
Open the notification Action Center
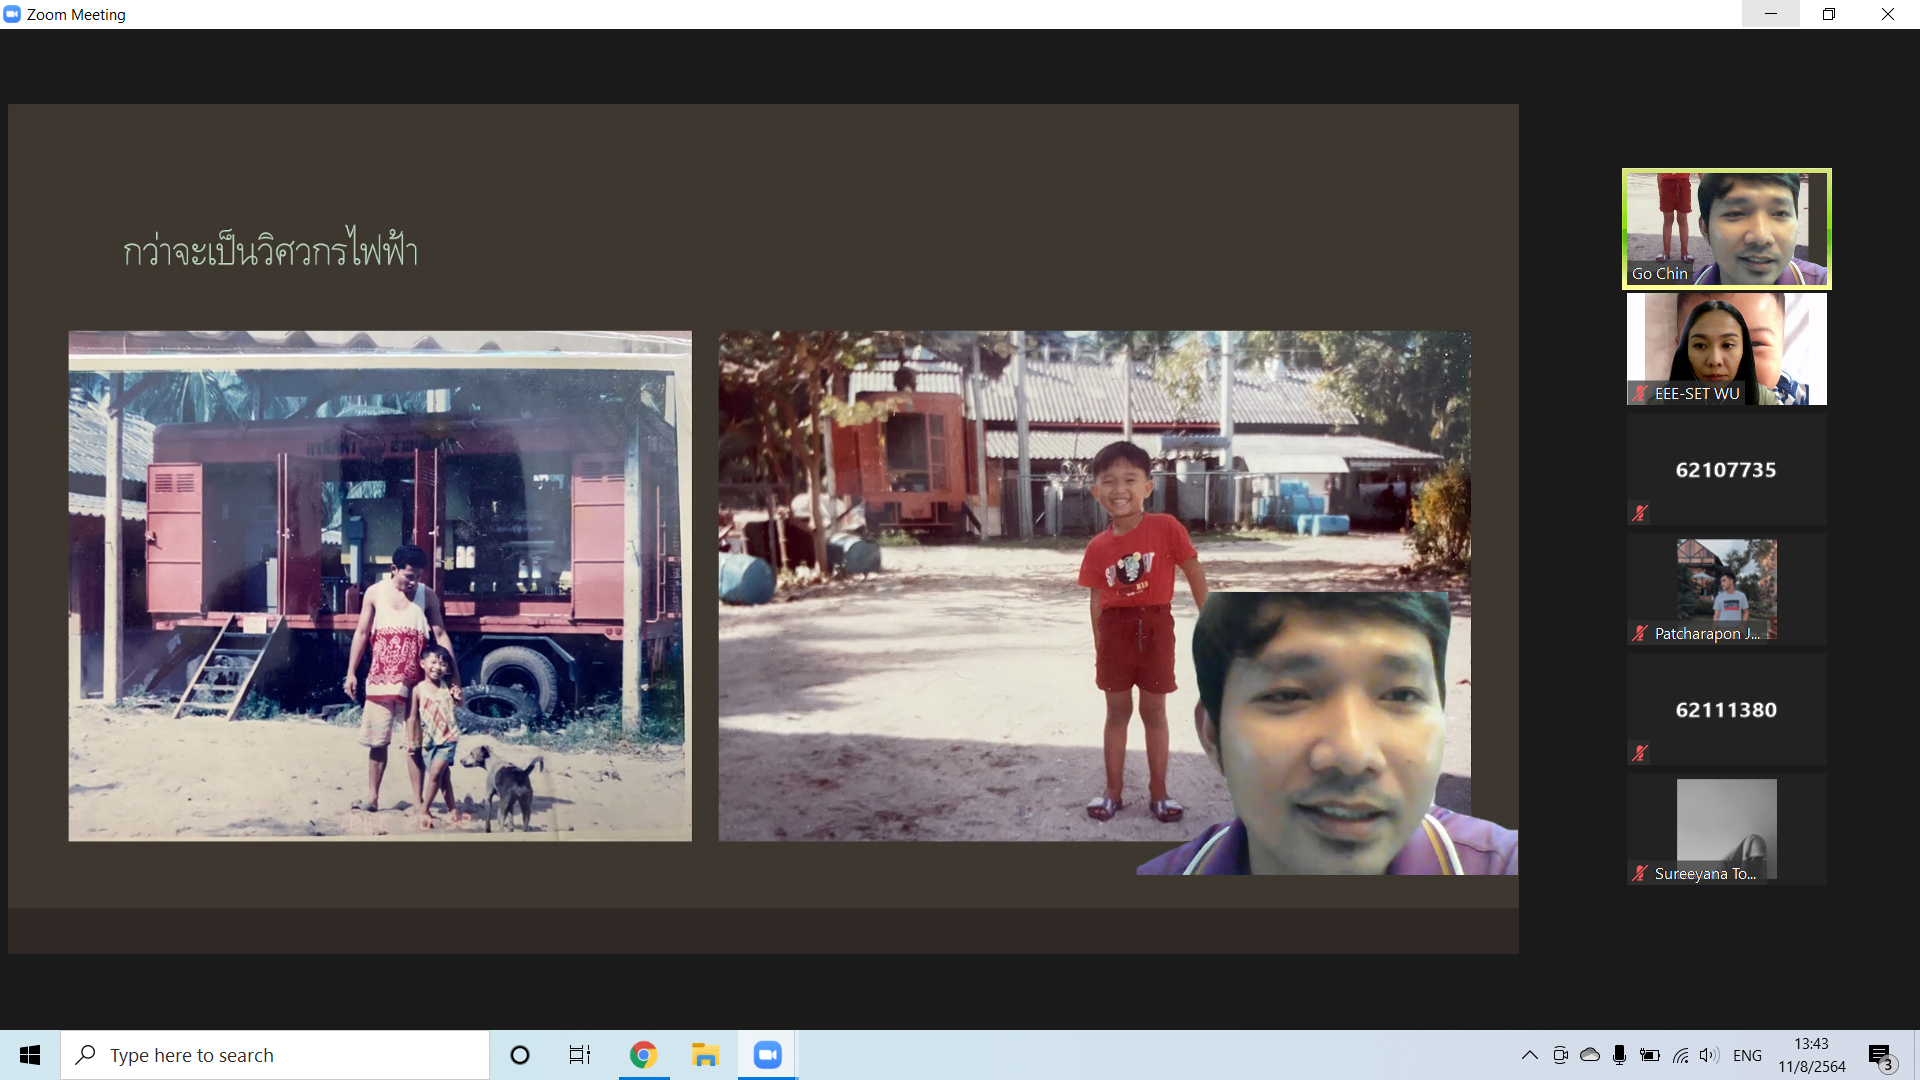pyautogui.click(x=1881, y=1055)
